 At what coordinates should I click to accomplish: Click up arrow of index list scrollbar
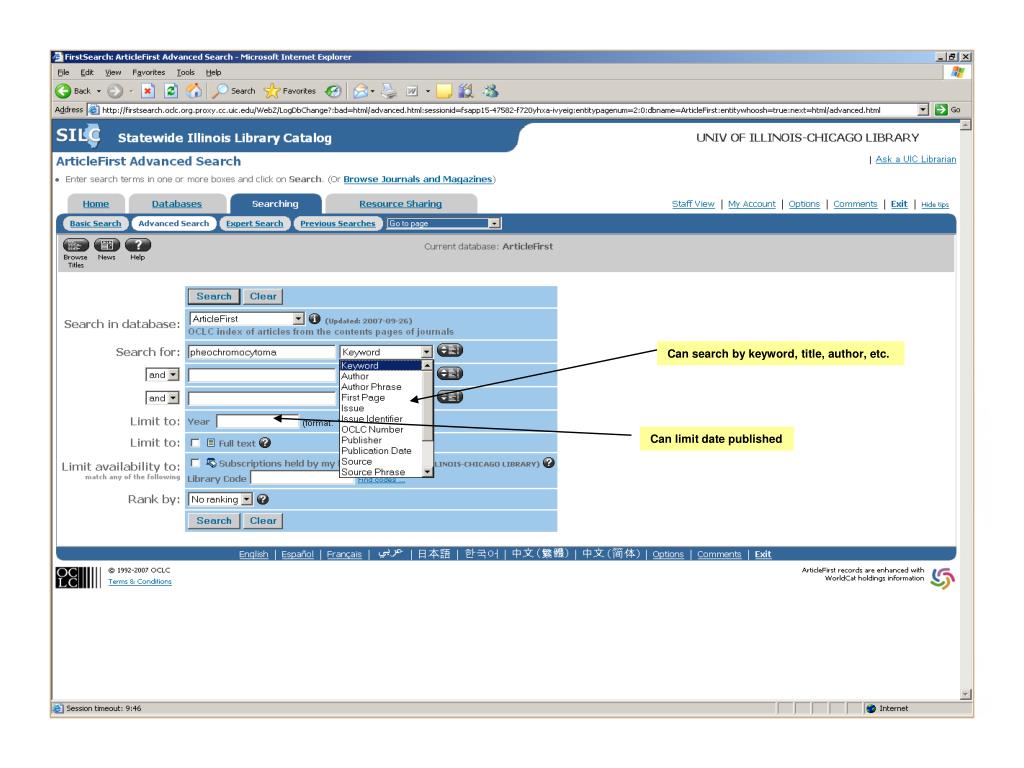427,366
